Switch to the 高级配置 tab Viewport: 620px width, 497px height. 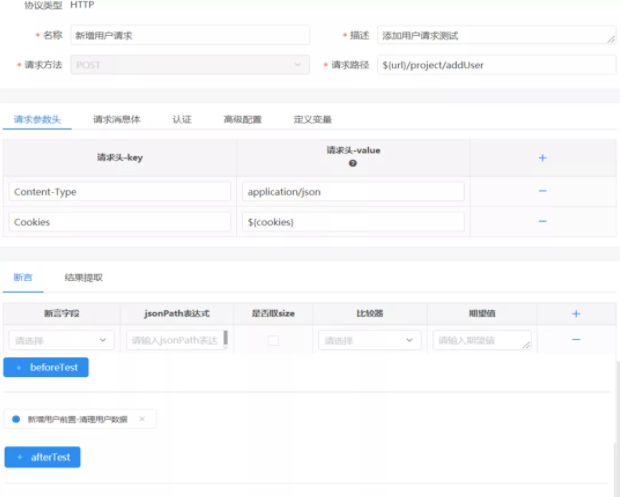[x=242, y=119]
